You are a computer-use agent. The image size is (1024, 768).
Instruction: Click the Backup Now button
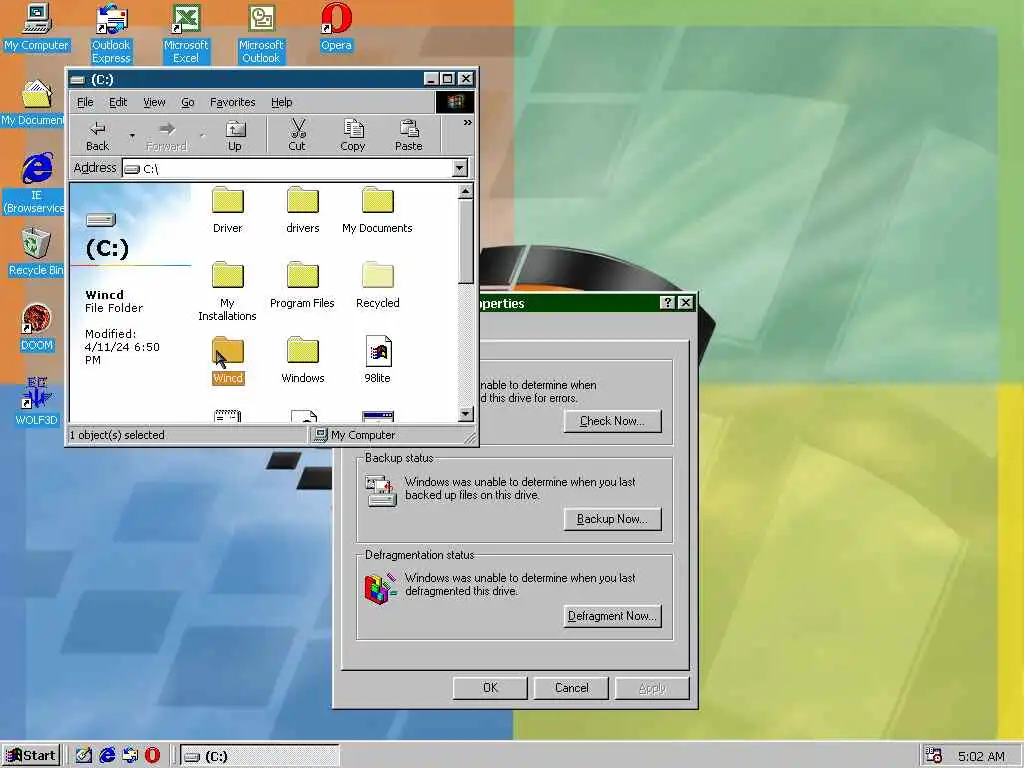613,519
